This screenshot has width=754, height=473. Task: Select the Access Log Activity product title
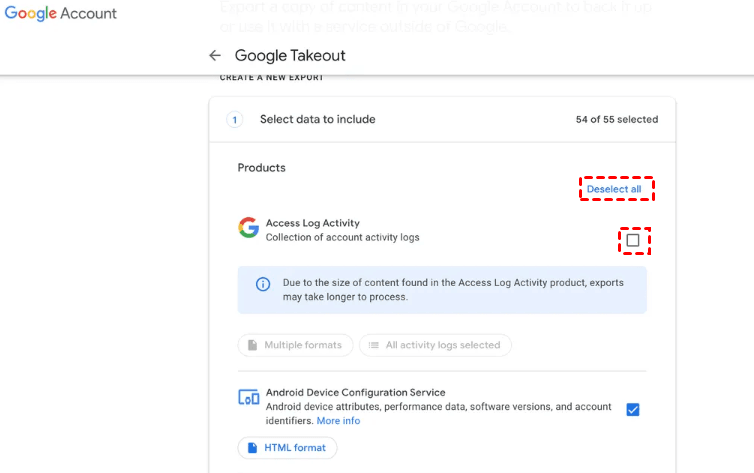[x=312, y=223]
